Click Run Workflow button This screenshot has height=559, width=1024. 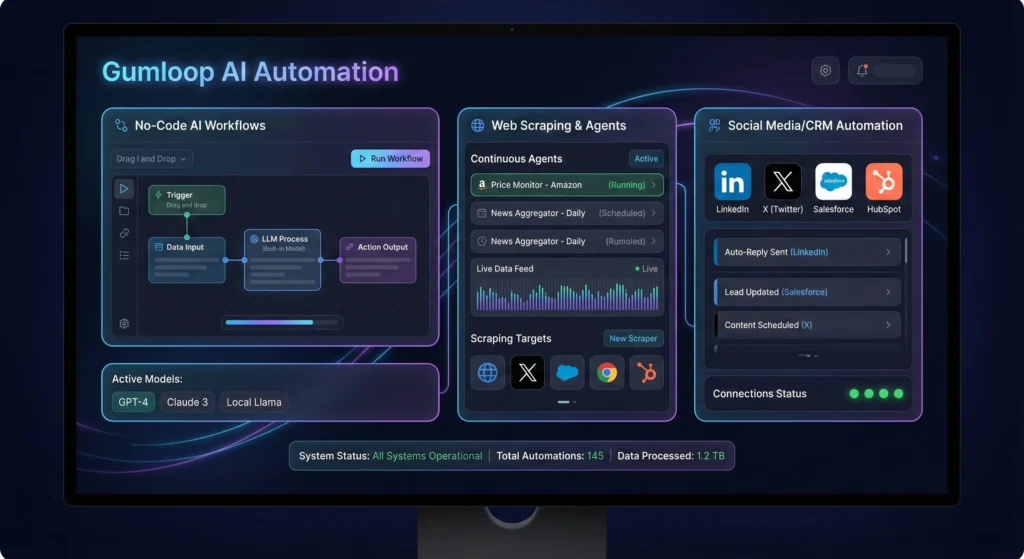coord(391,159)
